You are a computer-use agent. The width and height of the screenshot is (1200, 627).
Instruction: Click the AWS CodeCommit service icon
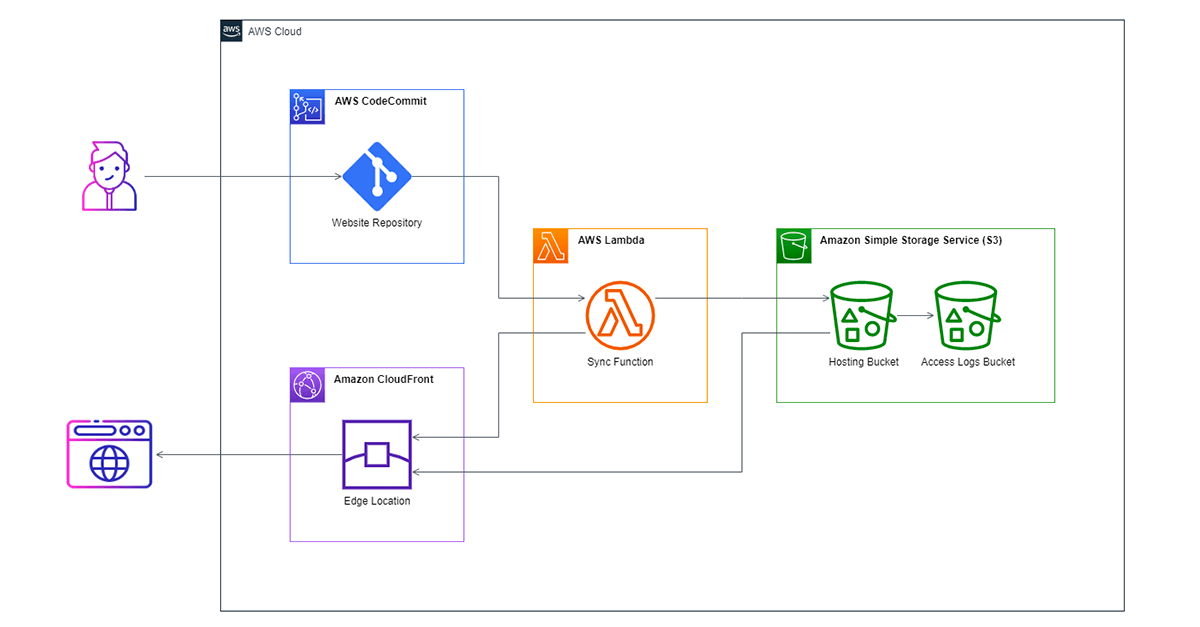tap(307, 107)
